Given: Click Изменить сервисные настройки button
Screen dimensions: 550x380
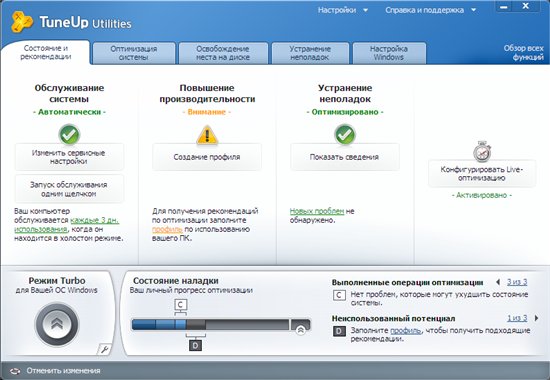Looking at the screenshot, I should pos(69,157).
